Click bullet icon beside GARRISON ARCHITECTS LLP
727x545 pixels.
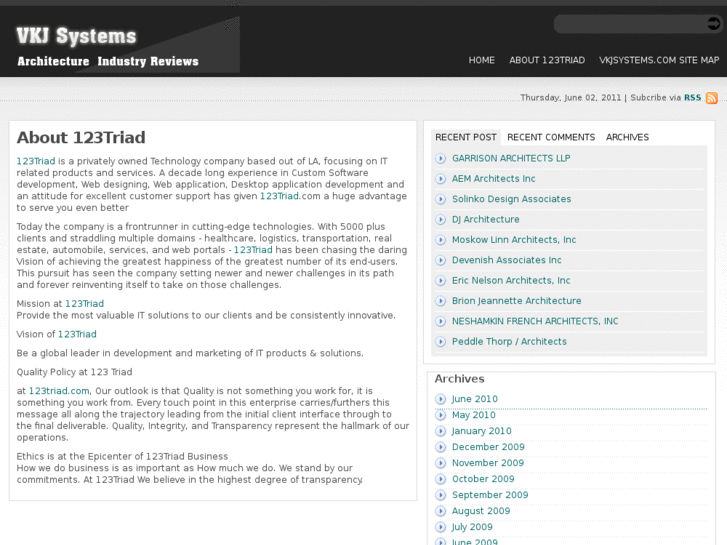click(x=440, y=159)
